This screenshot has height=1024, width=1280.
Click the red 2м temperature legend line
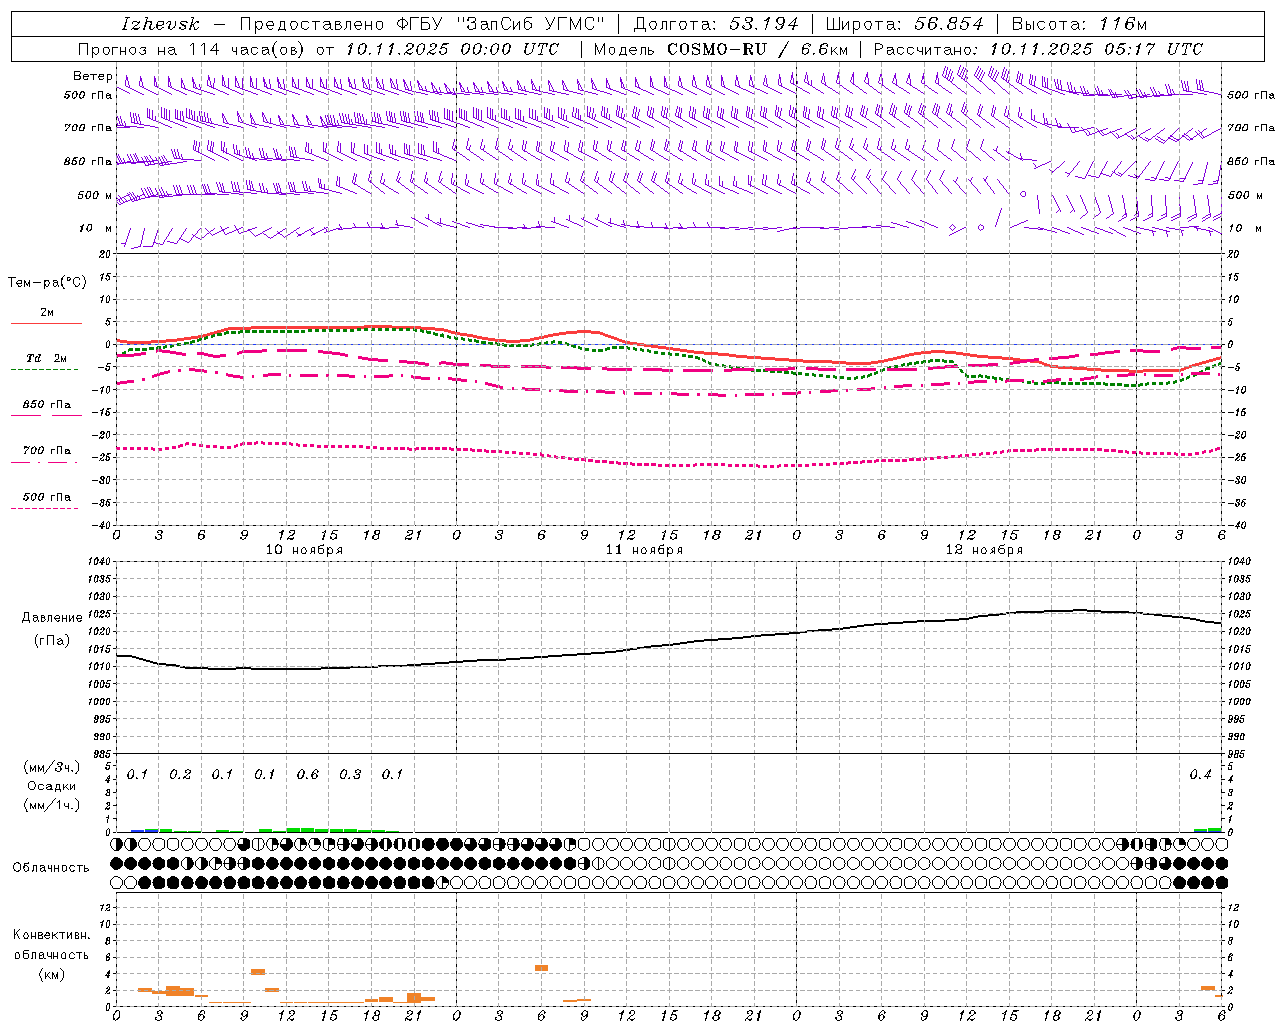(46, 323)
